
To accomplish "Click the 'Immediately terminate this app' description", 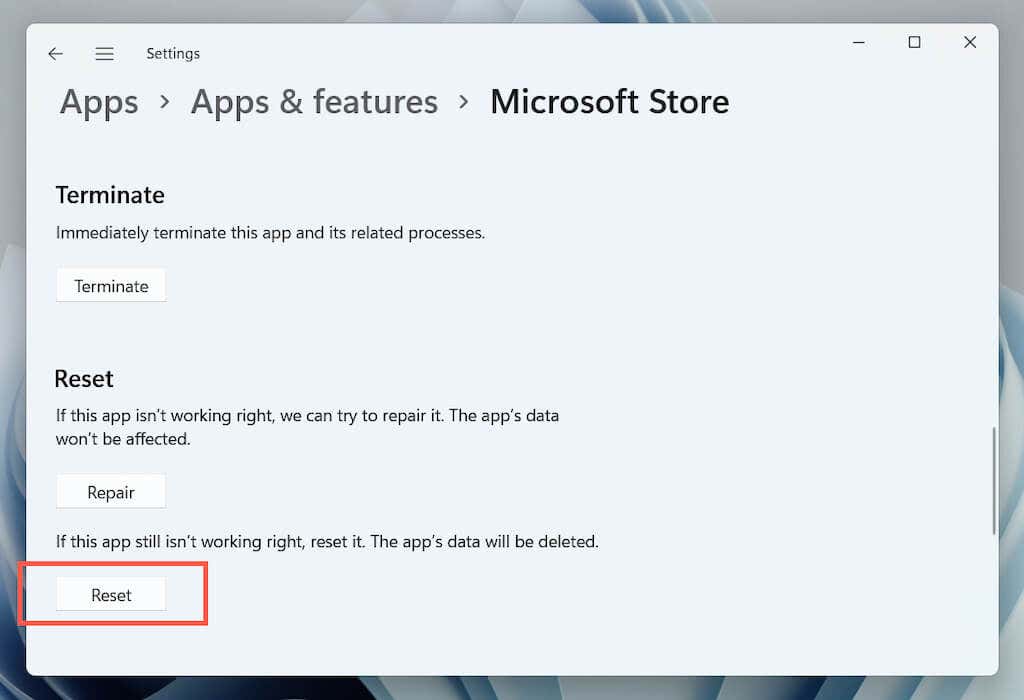I will [270, 233].
